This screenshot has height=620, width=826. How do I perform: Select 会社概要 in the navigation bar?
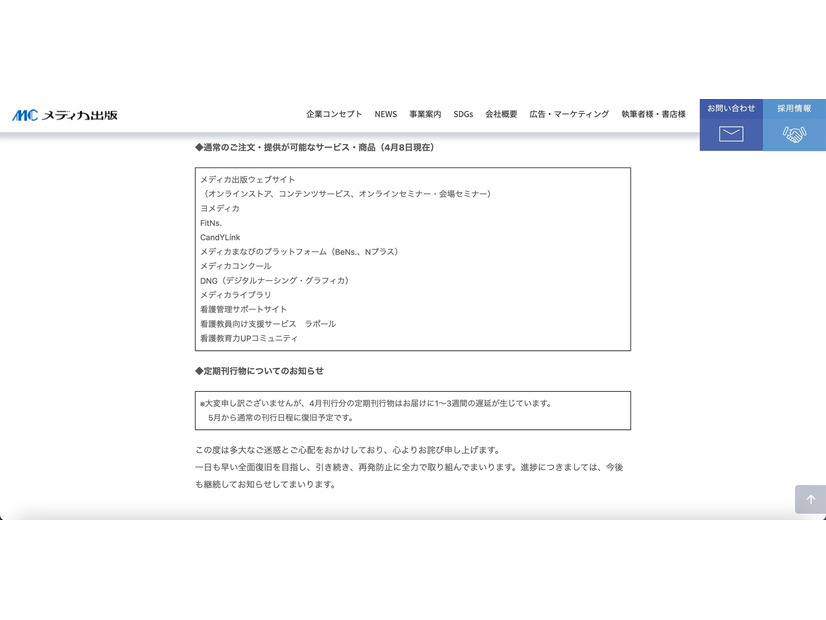(500, 114)
